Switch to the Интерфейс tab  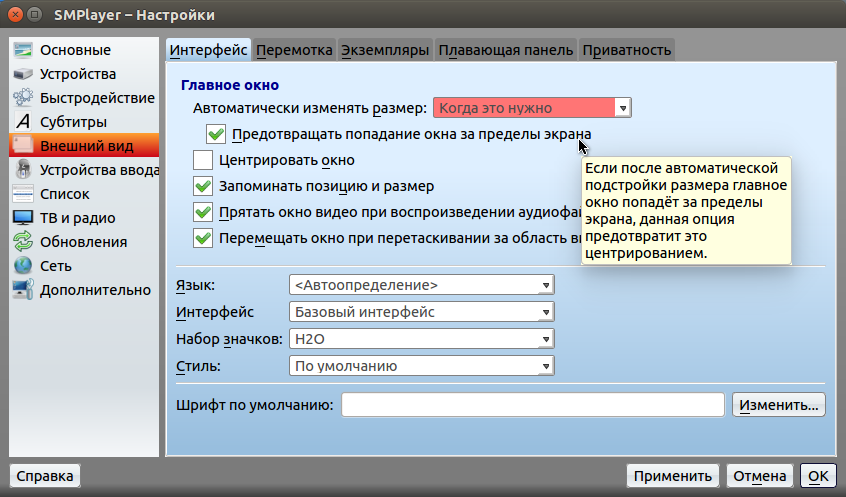(208, 50)
